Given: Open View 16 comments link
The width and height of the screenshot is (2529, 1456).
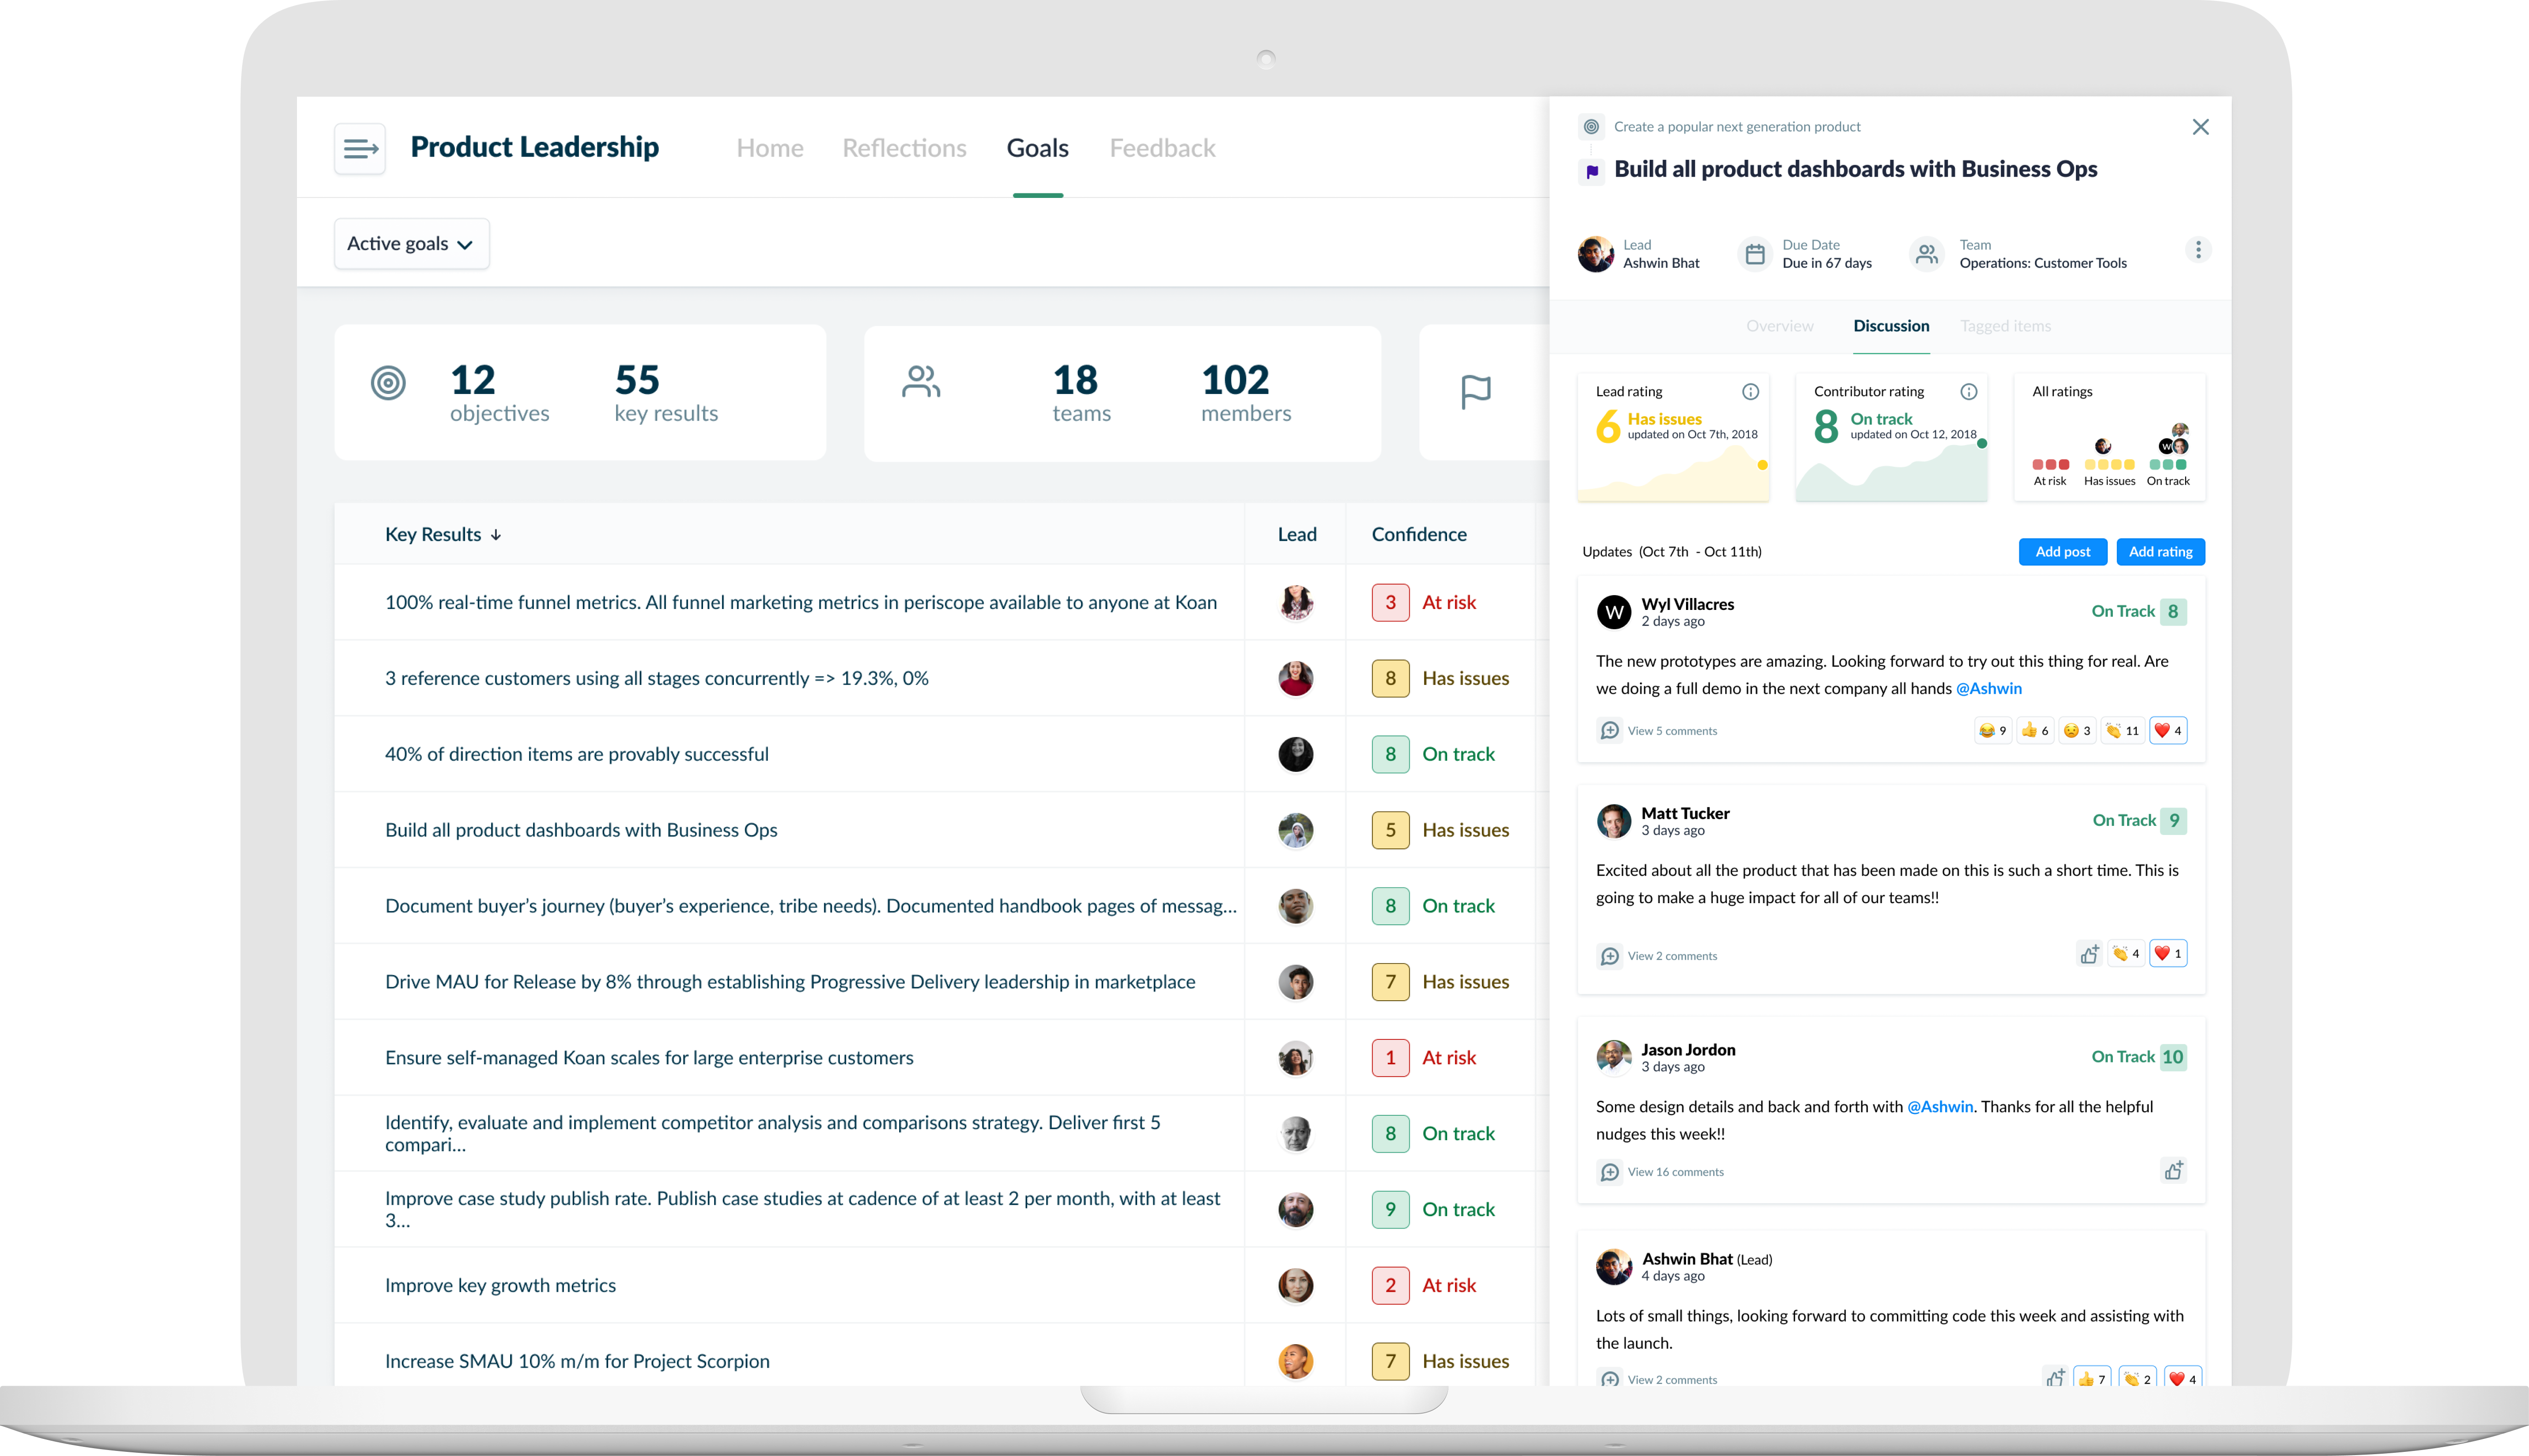Looking at the screenshot, I should pyautogui.click(x=1675, y=1172).
